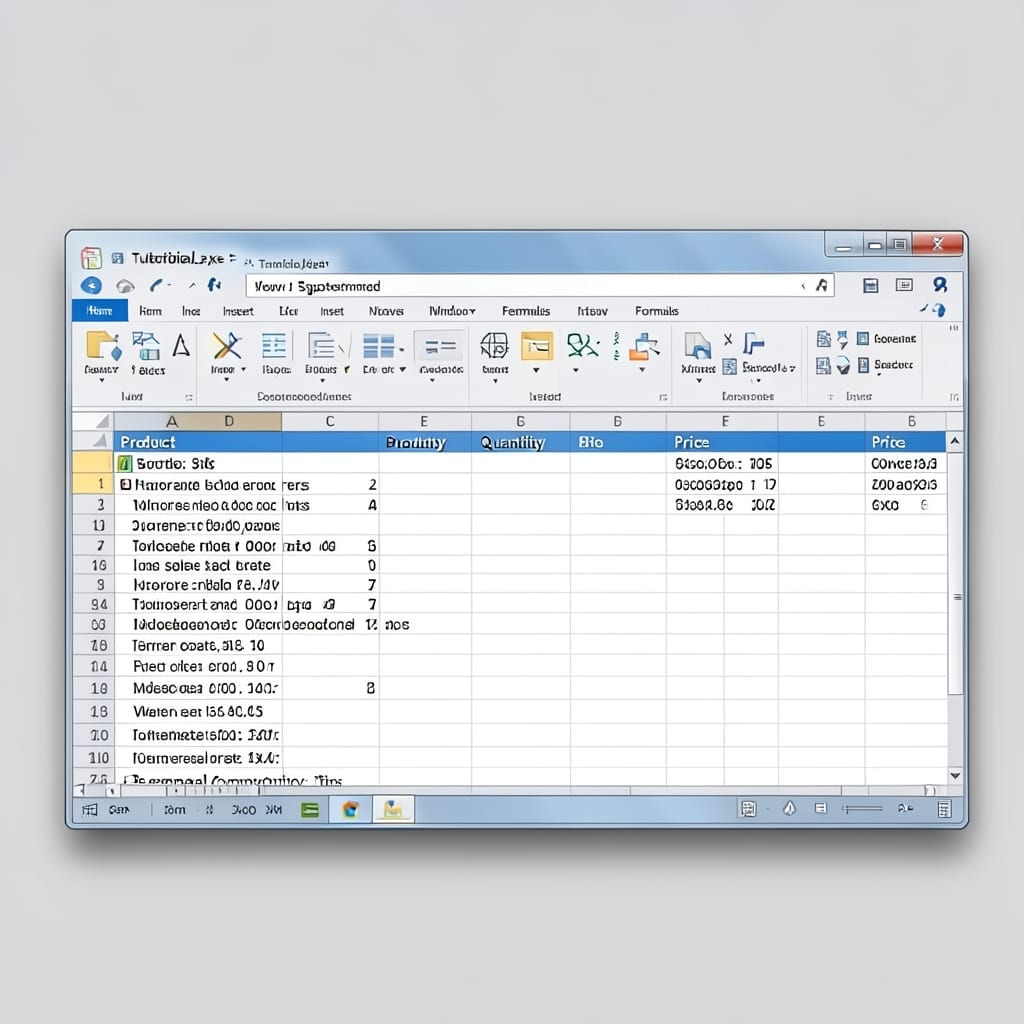
Task: Click the Gooenas button
Action: (886, 339)
